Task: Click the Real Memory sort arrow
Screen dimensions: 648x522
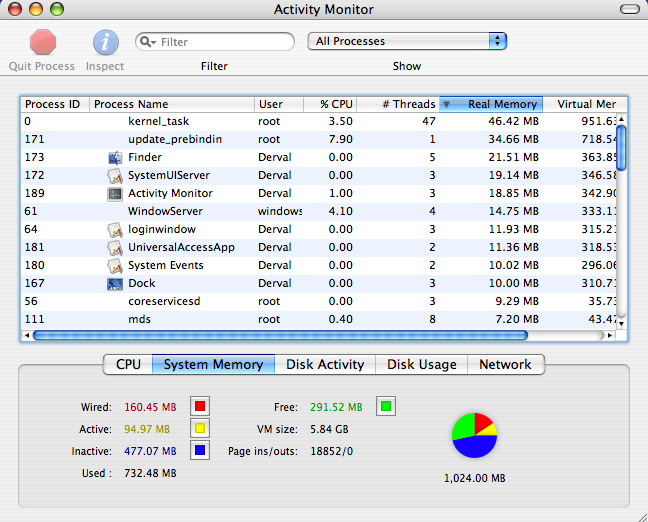Action: (x=446, y=104)
